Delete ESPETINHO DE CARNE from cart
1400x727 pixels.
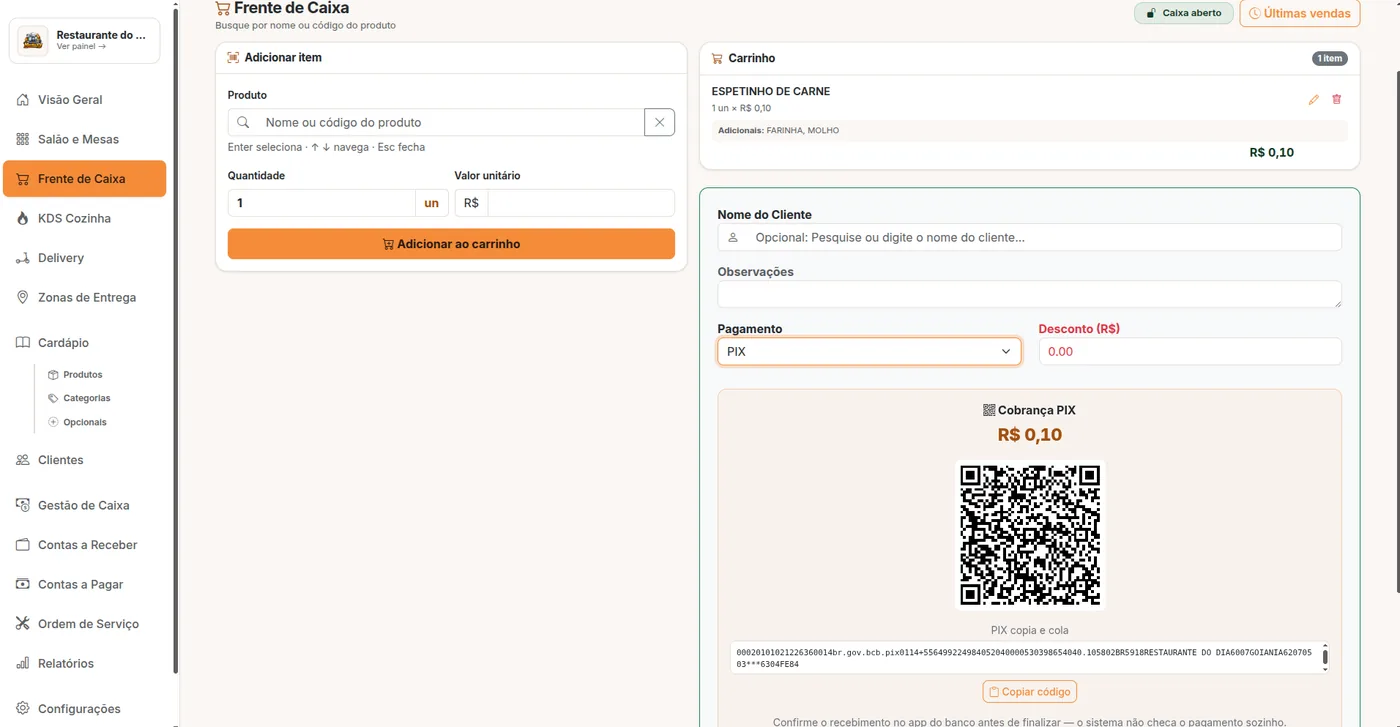tap(1337, 100)
